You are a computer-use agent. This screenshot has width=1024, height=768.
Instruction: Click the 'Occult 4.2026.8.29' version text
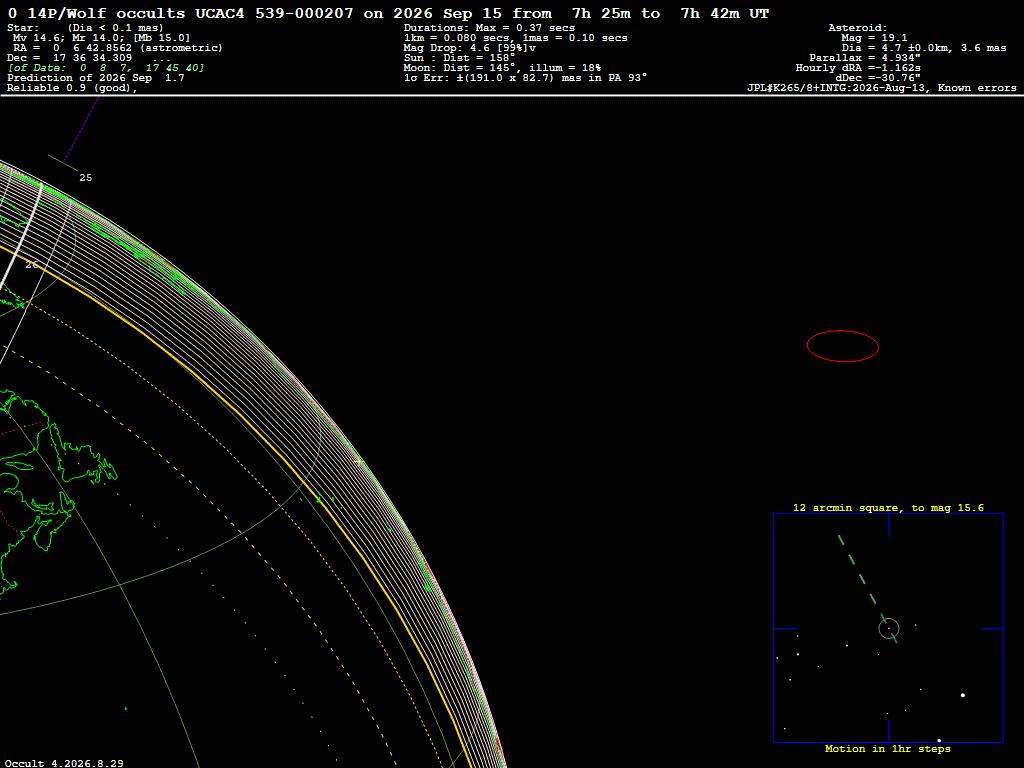(x=64, y=763)
